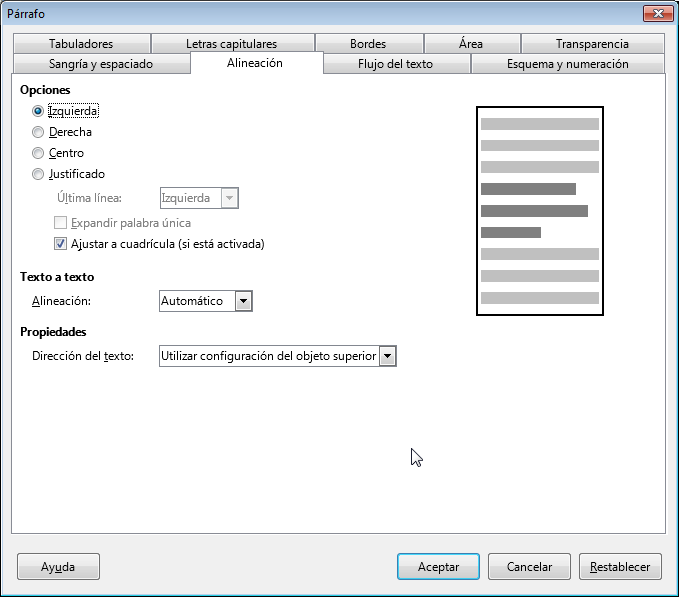Switch to Sangría y espaciado tab
The image size is (679, 597).
tap(101, 64)
